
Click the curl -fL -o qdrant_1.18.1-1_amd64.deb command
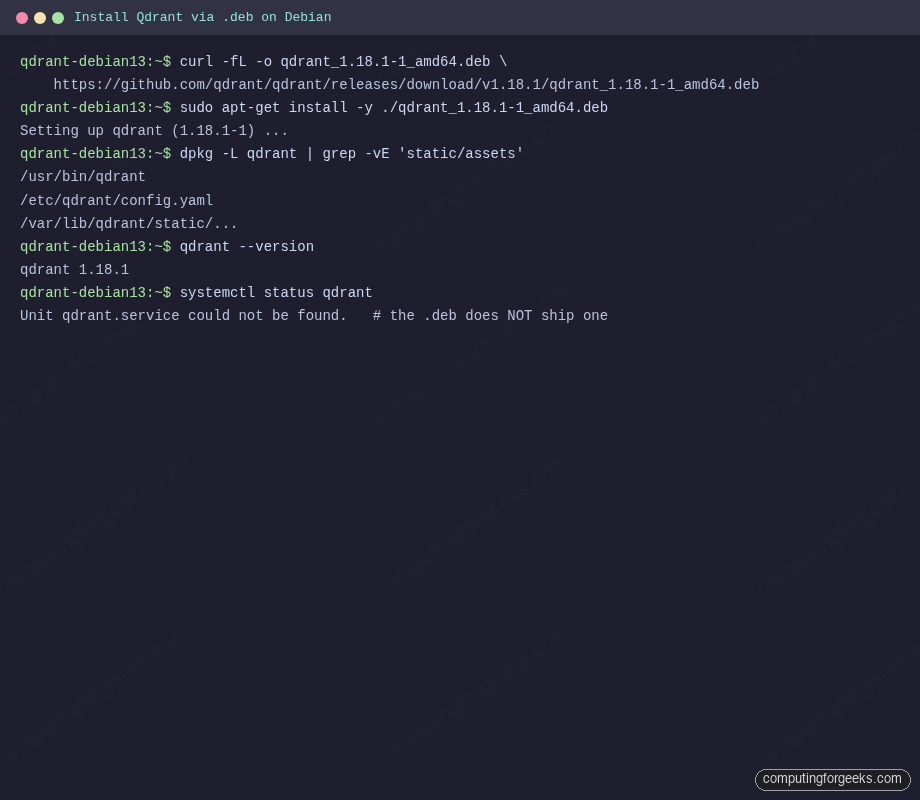click(x=343, y=62)
